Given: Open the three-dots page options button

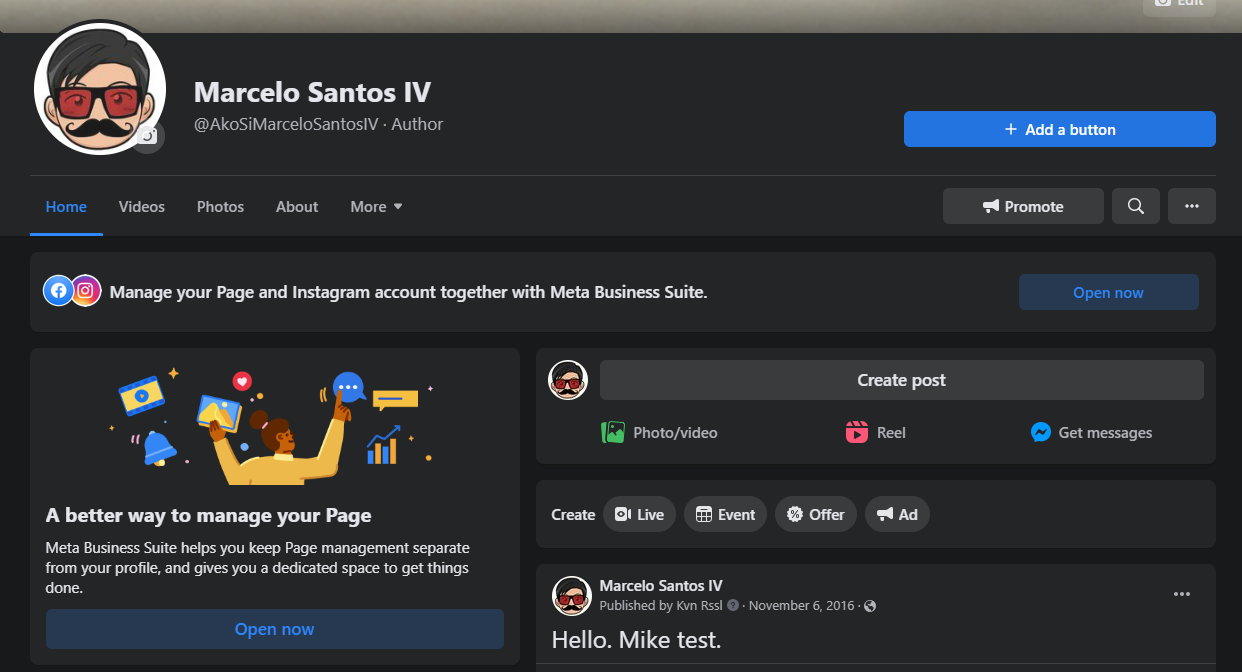Looking at the screenshot, I should pos(1191,206).
